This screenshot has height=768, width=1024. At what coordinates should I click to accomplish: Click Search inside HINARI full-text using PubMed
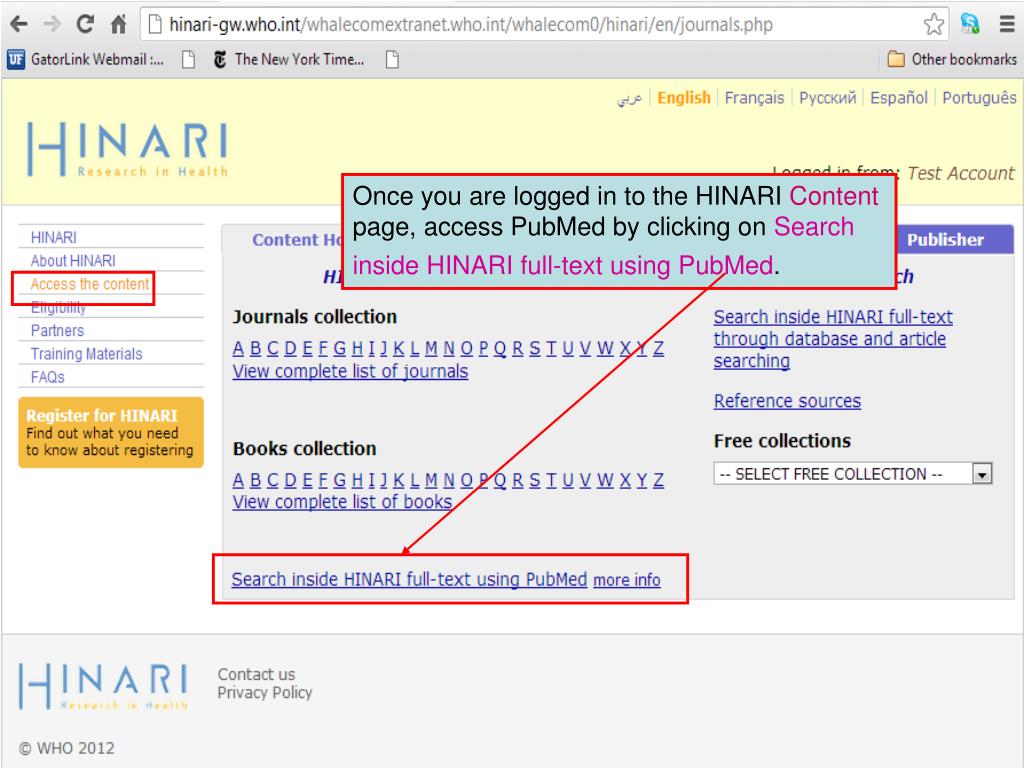point(409,579)
